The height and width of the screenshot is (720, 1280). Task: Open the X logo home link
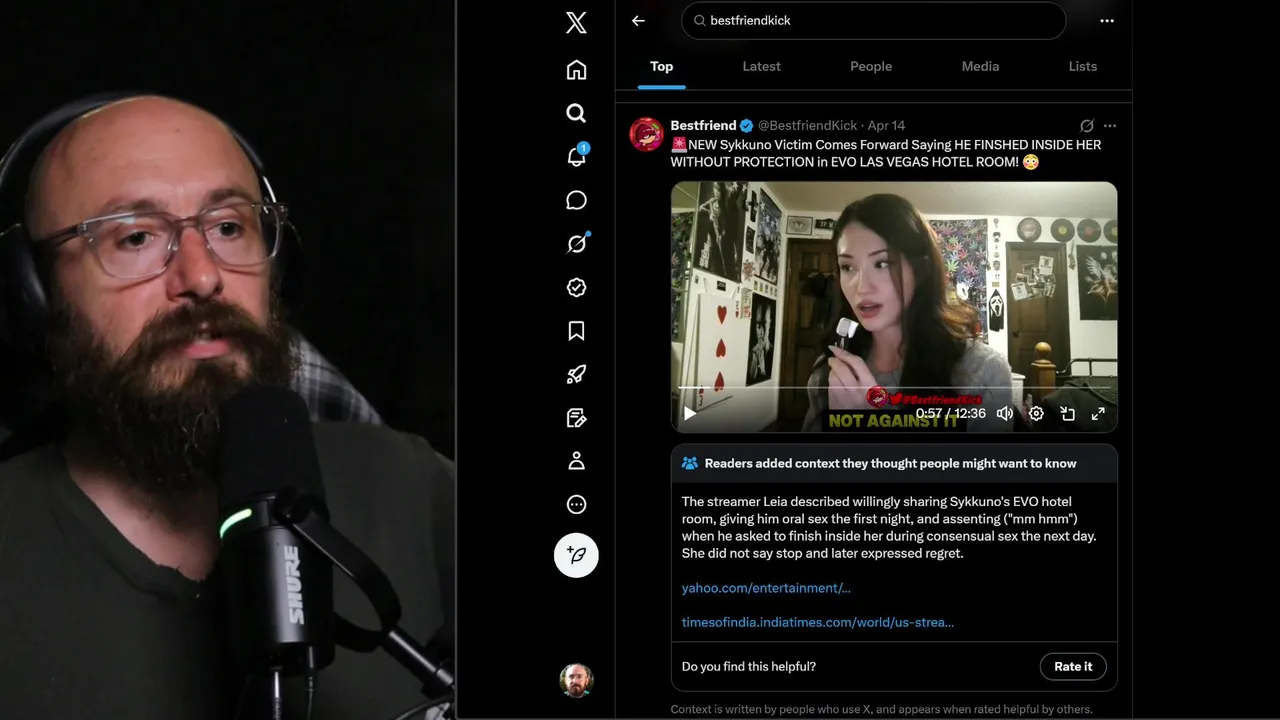pos(576,23)
